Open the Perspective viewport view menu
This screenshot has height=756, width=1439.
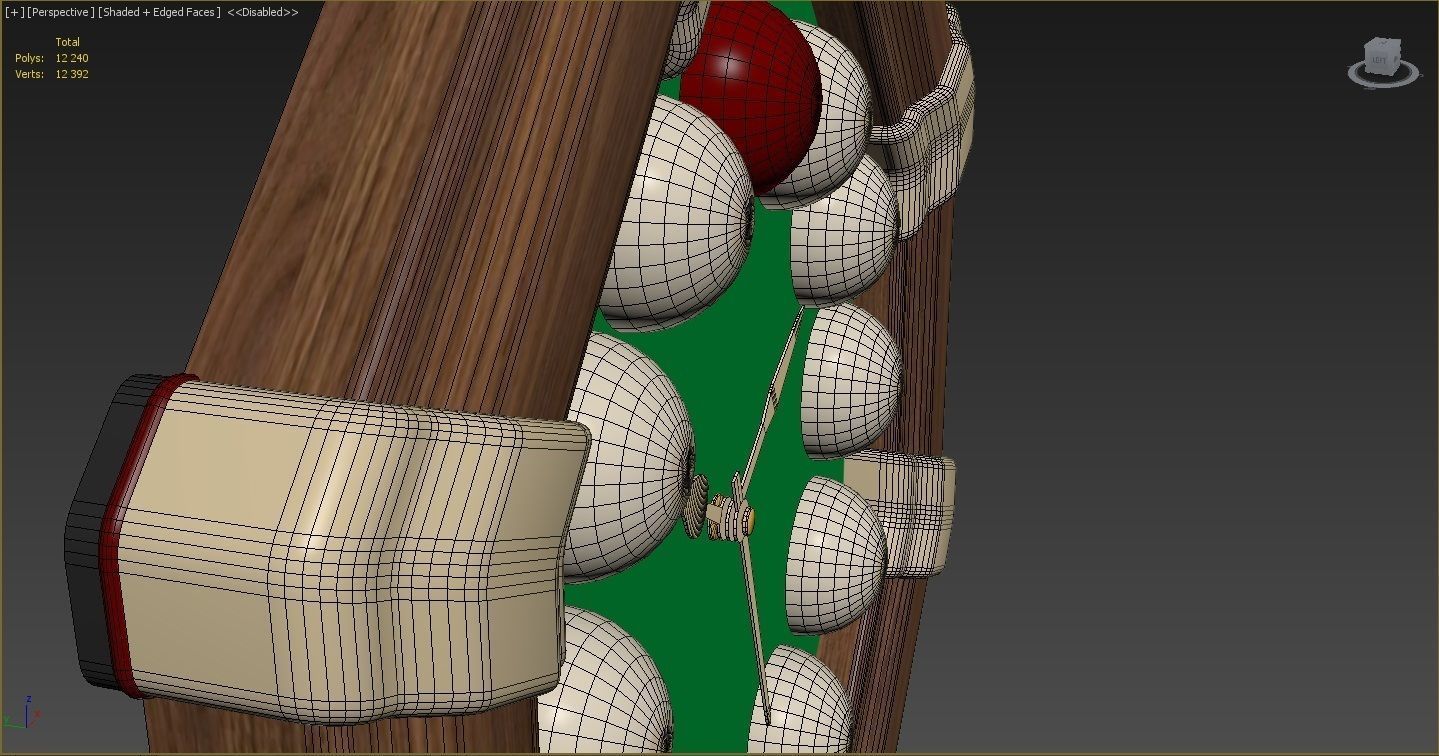tap(60, 12)
